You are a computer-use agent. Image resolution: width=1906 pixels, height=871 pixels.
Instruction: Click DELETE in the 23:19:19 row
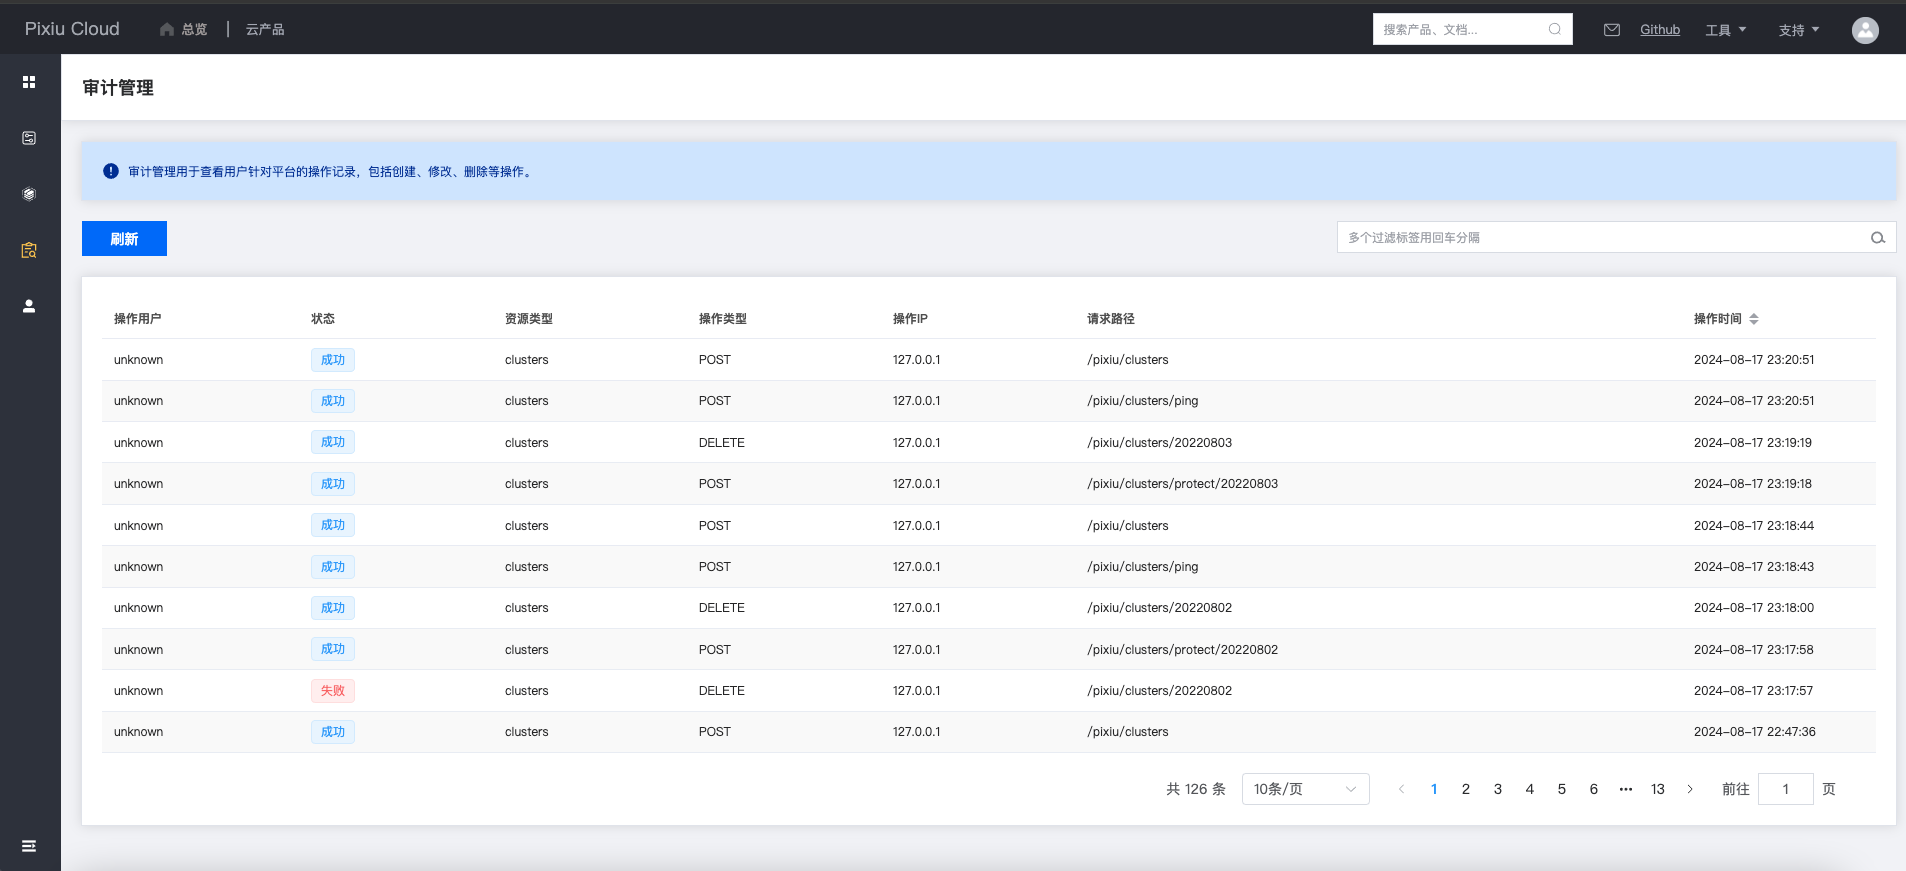[722, 443]
